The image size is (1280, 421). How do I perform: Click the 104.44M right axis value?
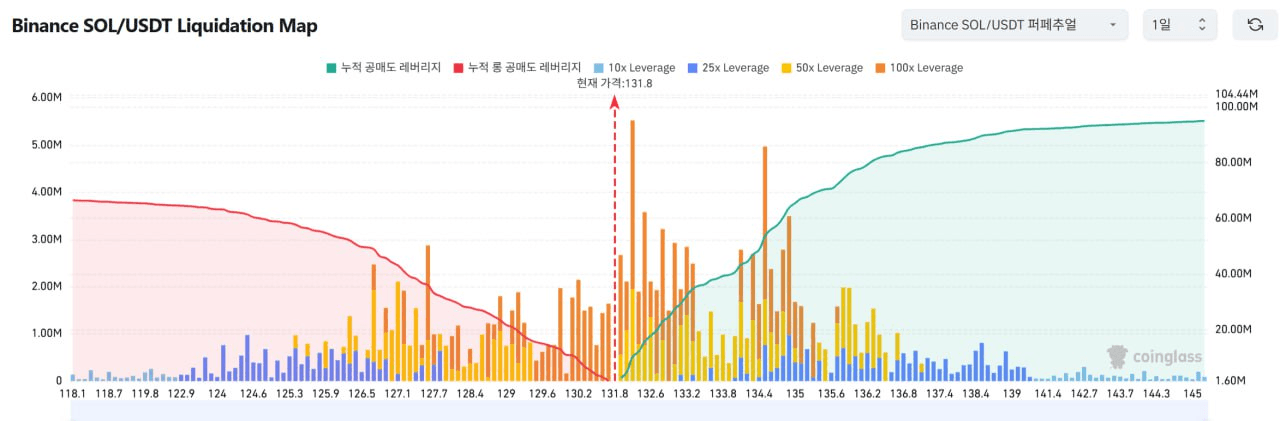point(1234,92)
